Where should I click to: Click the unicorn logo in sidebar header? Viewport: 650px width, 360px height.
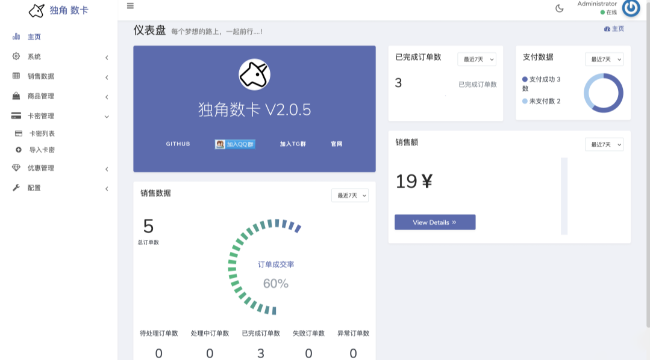[36, 10]
